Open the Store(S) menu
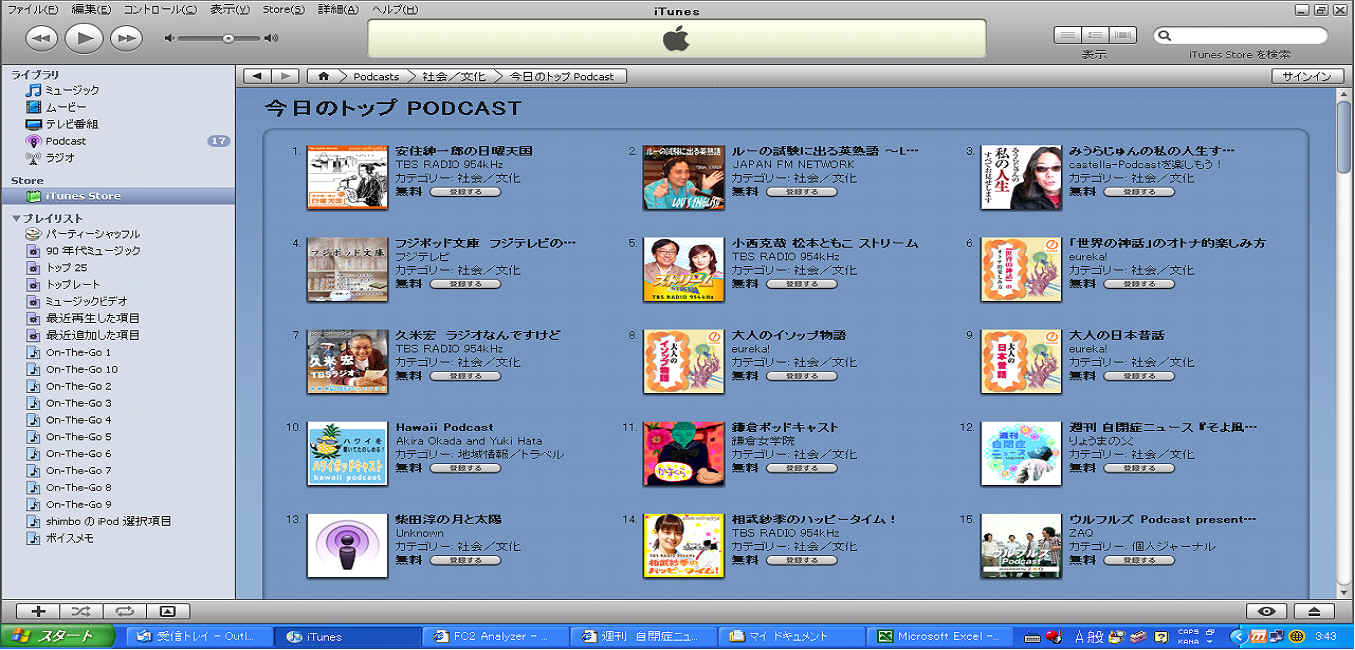 (283, 9)
